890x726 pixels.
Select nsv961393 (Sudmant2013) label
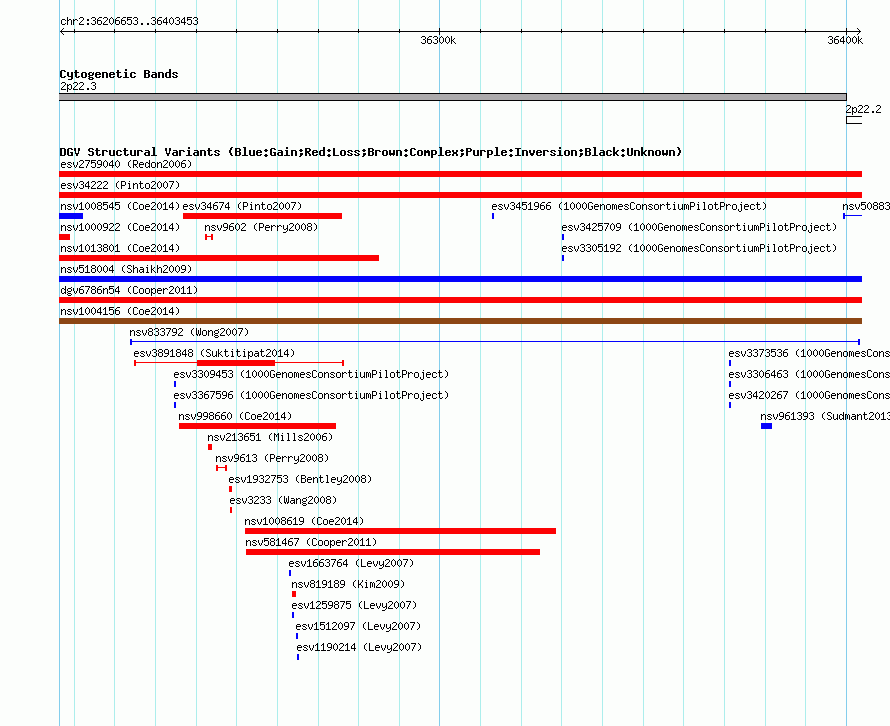(x=825, y=416)
